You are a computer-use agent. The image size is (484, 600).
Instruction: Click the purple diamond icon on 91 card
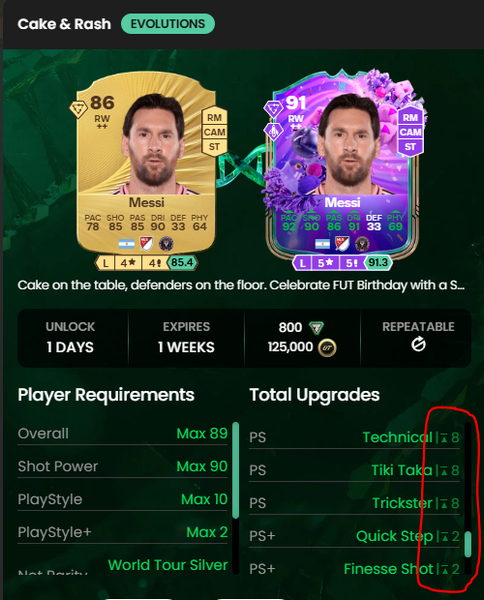[x=273, y=109]
